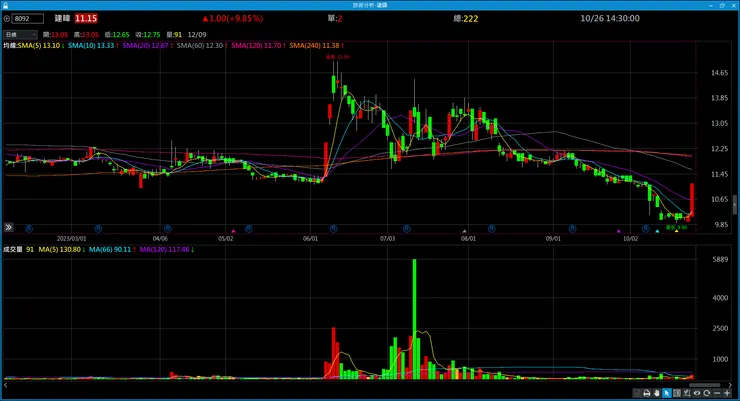740x401 pixels.
Task: Click the axis settings icon in bottom toolbar
Action: pyautogui.click(x=687, y=393)
